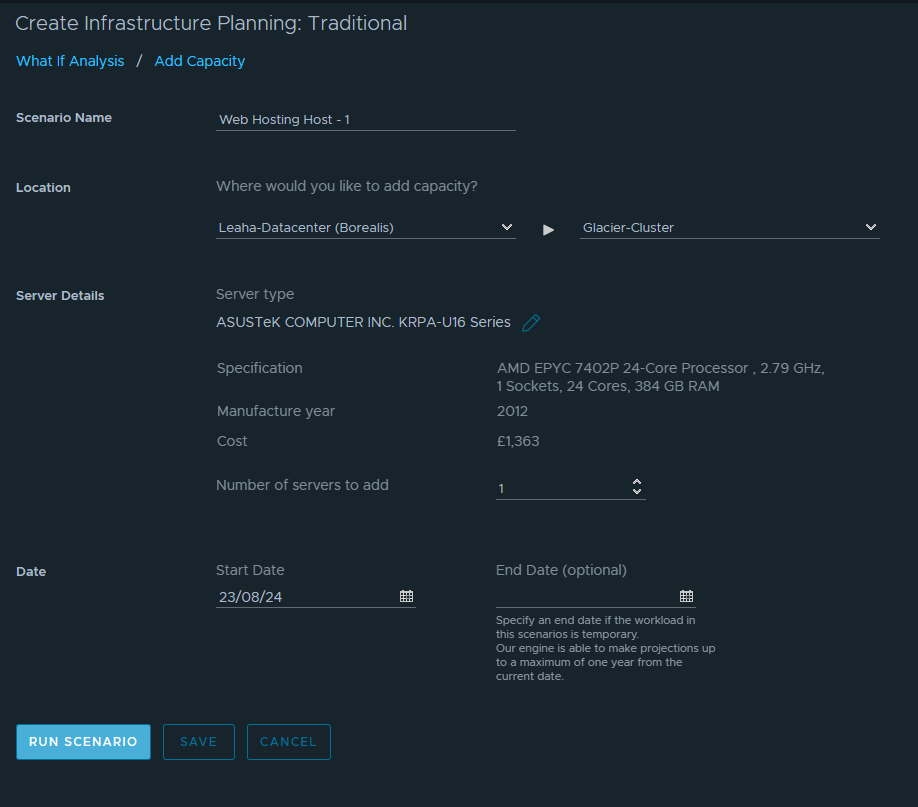Focus the Scenario Name text field
The height and width of the screenshot is (807, 918).
pos(366,119)
